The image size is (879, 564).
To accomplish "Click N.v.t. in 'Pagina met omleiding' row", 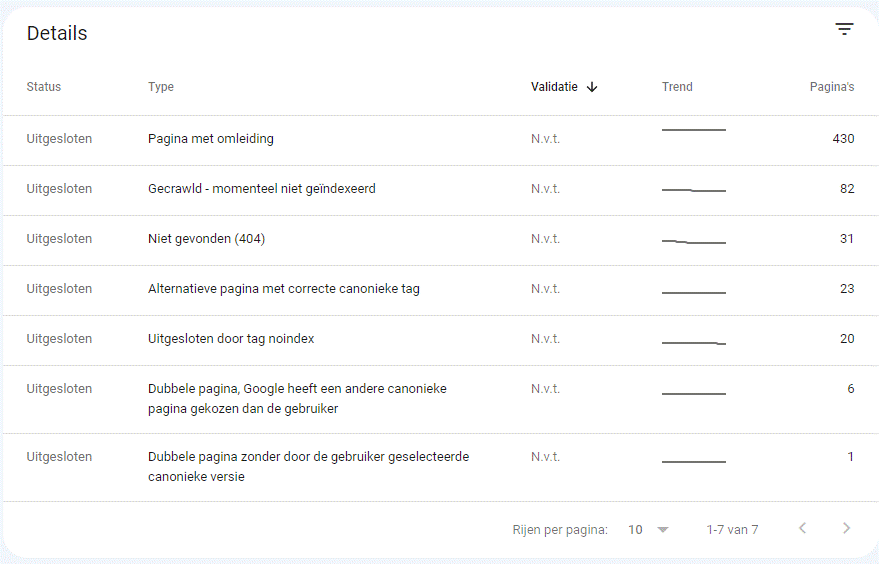I will click(545, 139).
